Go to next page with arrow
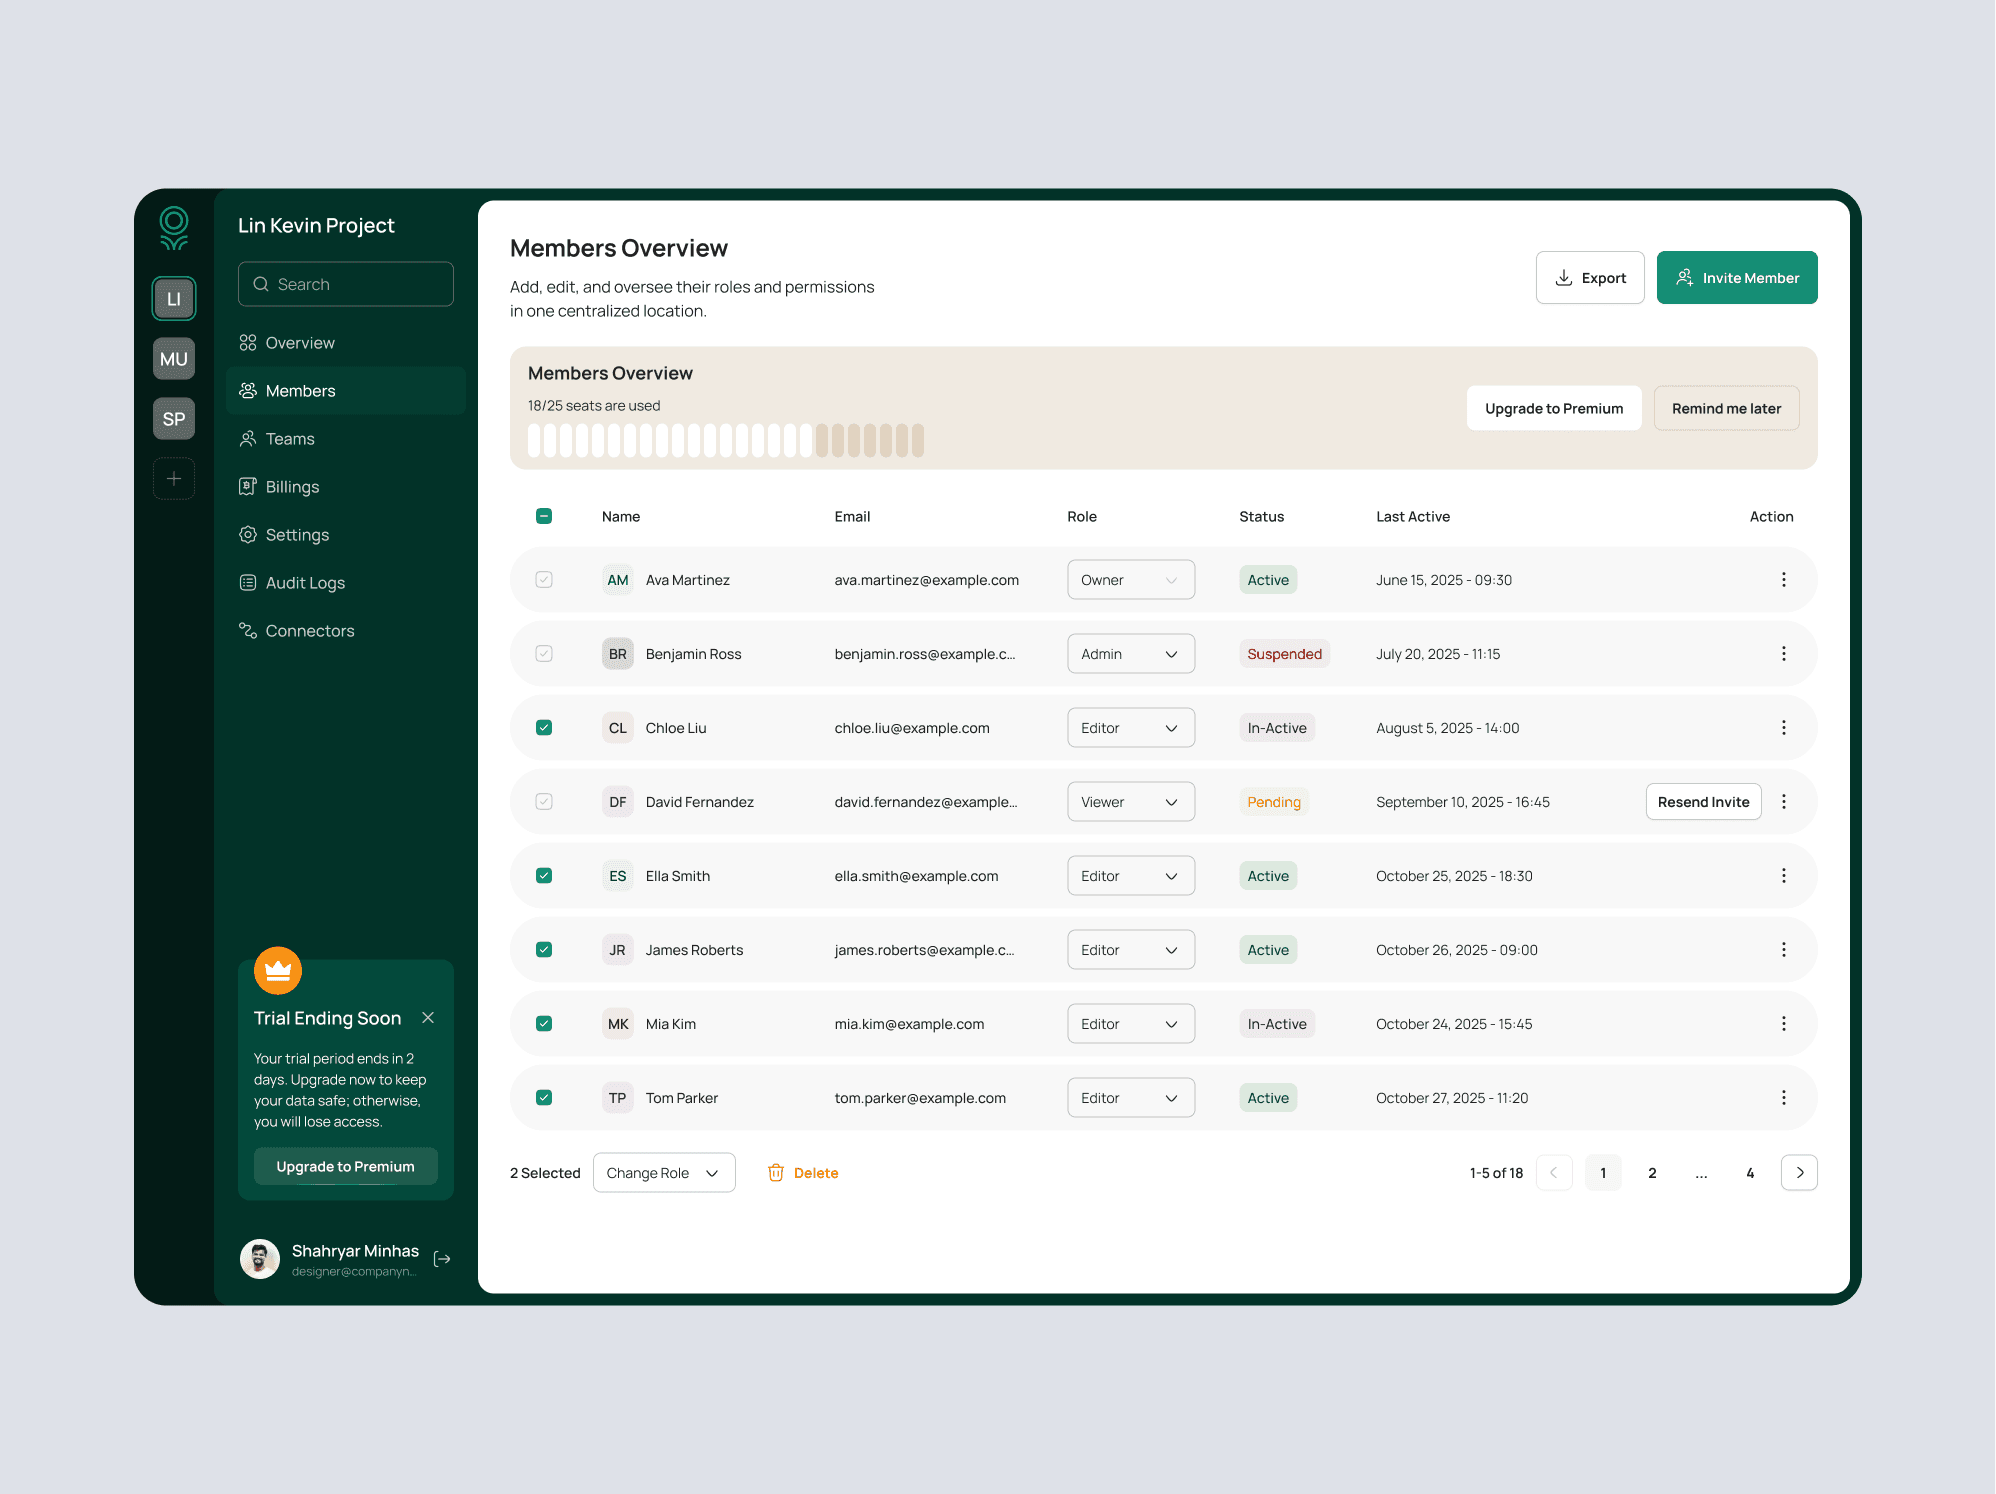Image resolution: width=1996 pixels, height=1494 pixels. 1799,1173
